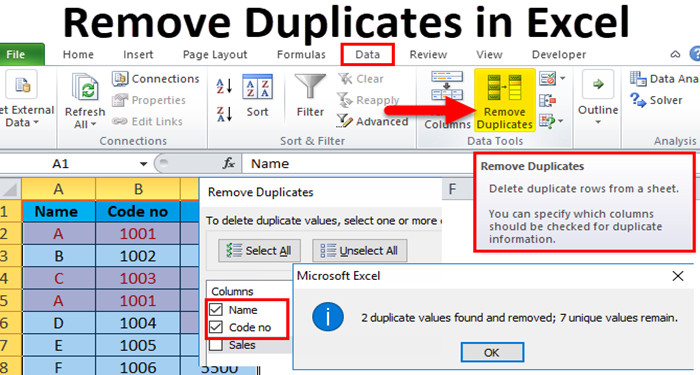Select the Data ribbon tab

click(x=367, y=54)
